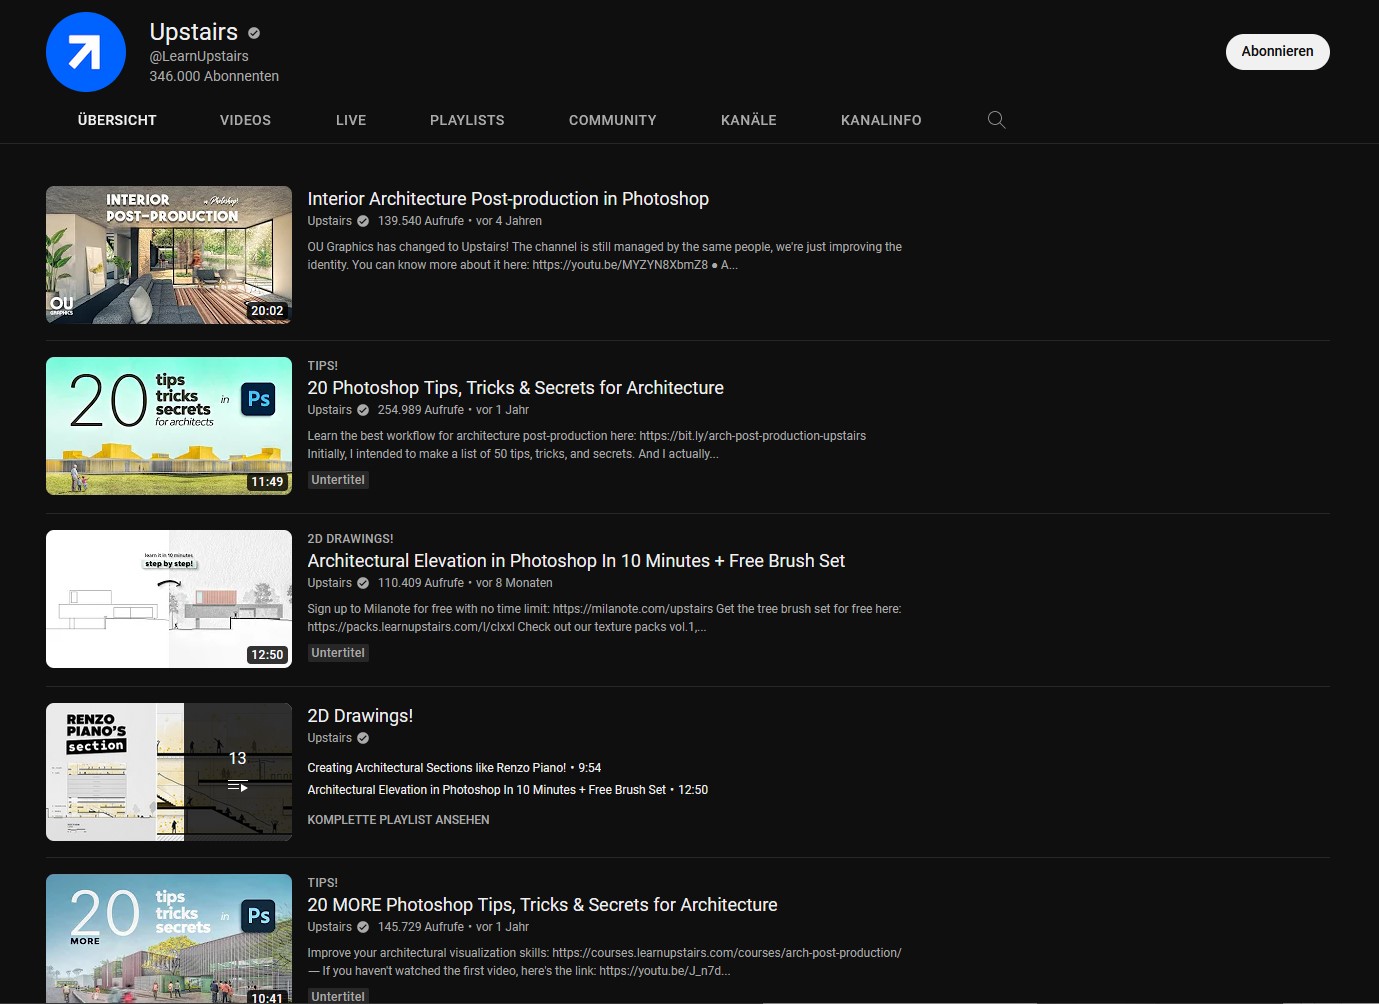This screenshot has height=1004, width=1379.
Task: Click the Upstairs channel name heading
Action: click(194, 32)
